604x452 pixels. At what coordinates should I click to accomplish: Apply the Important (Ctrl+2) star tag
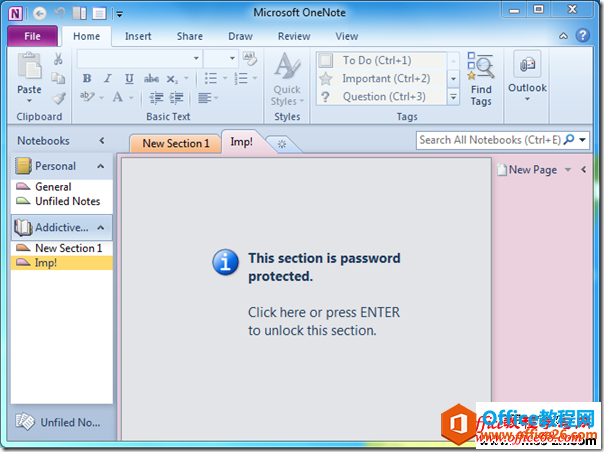point(381,79)
